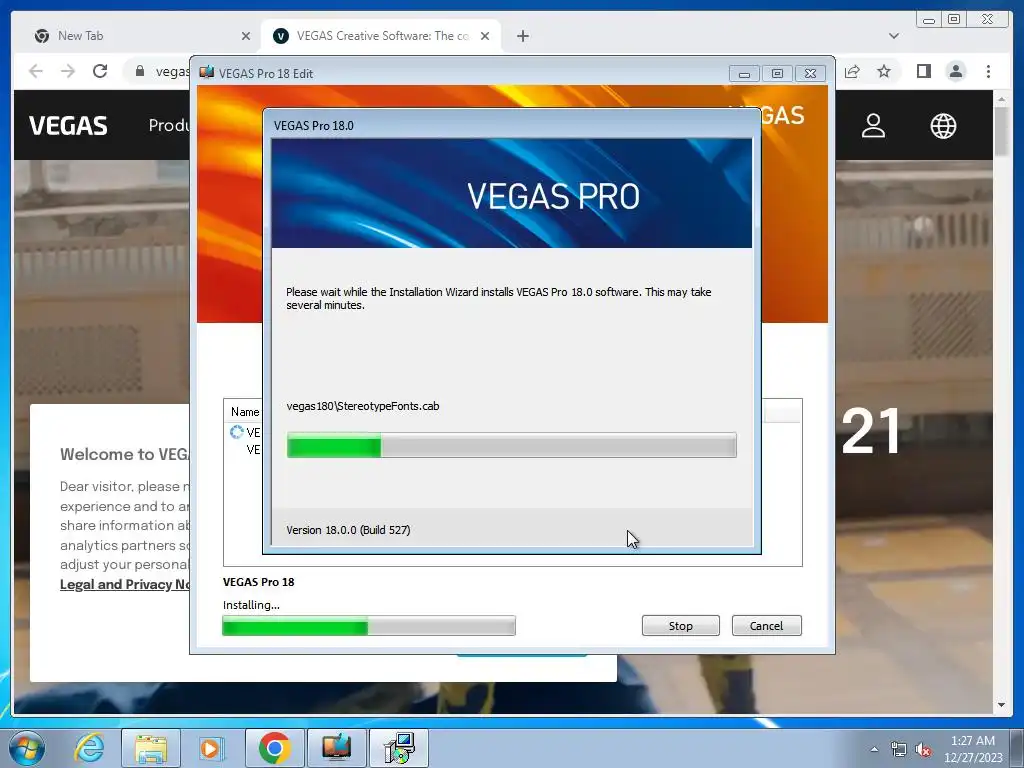This screenshot has width=1024, height=768.
Task: Minimize the VEGAS Pro 18 Edit window
Action: tap(744, 74)
